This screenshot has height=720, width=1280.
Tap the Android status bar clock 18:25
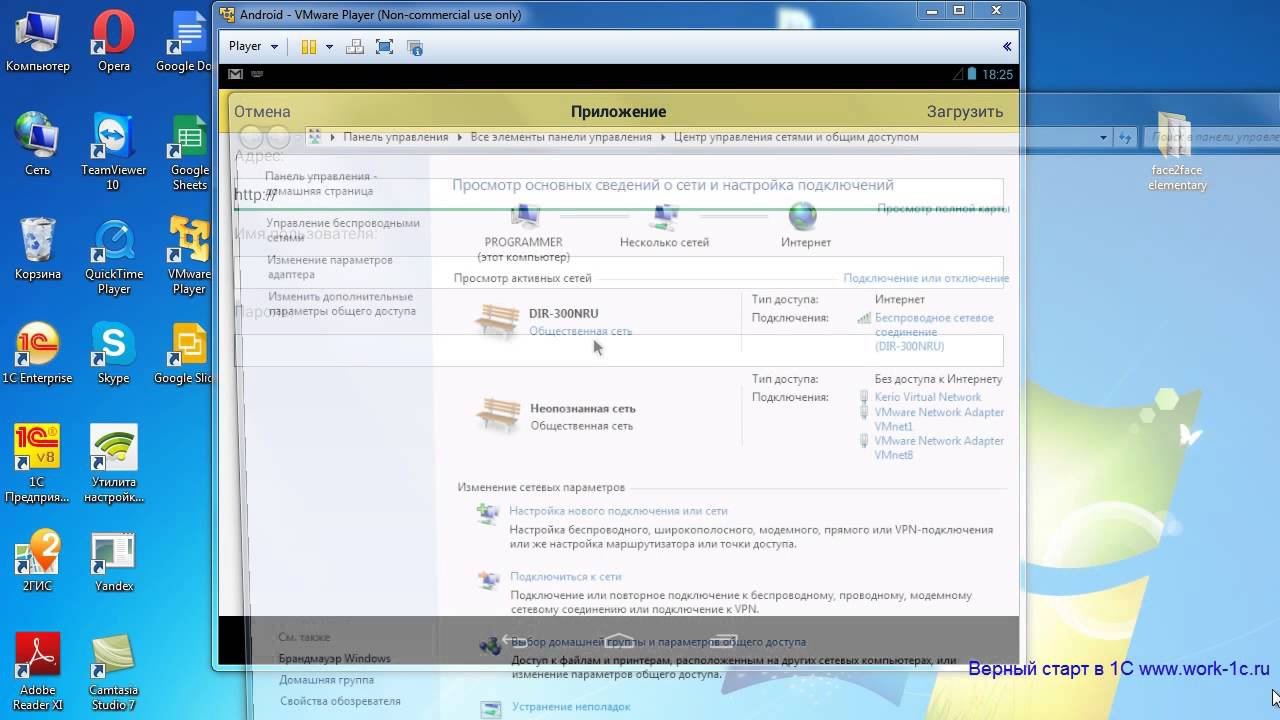tap(997, 74)
